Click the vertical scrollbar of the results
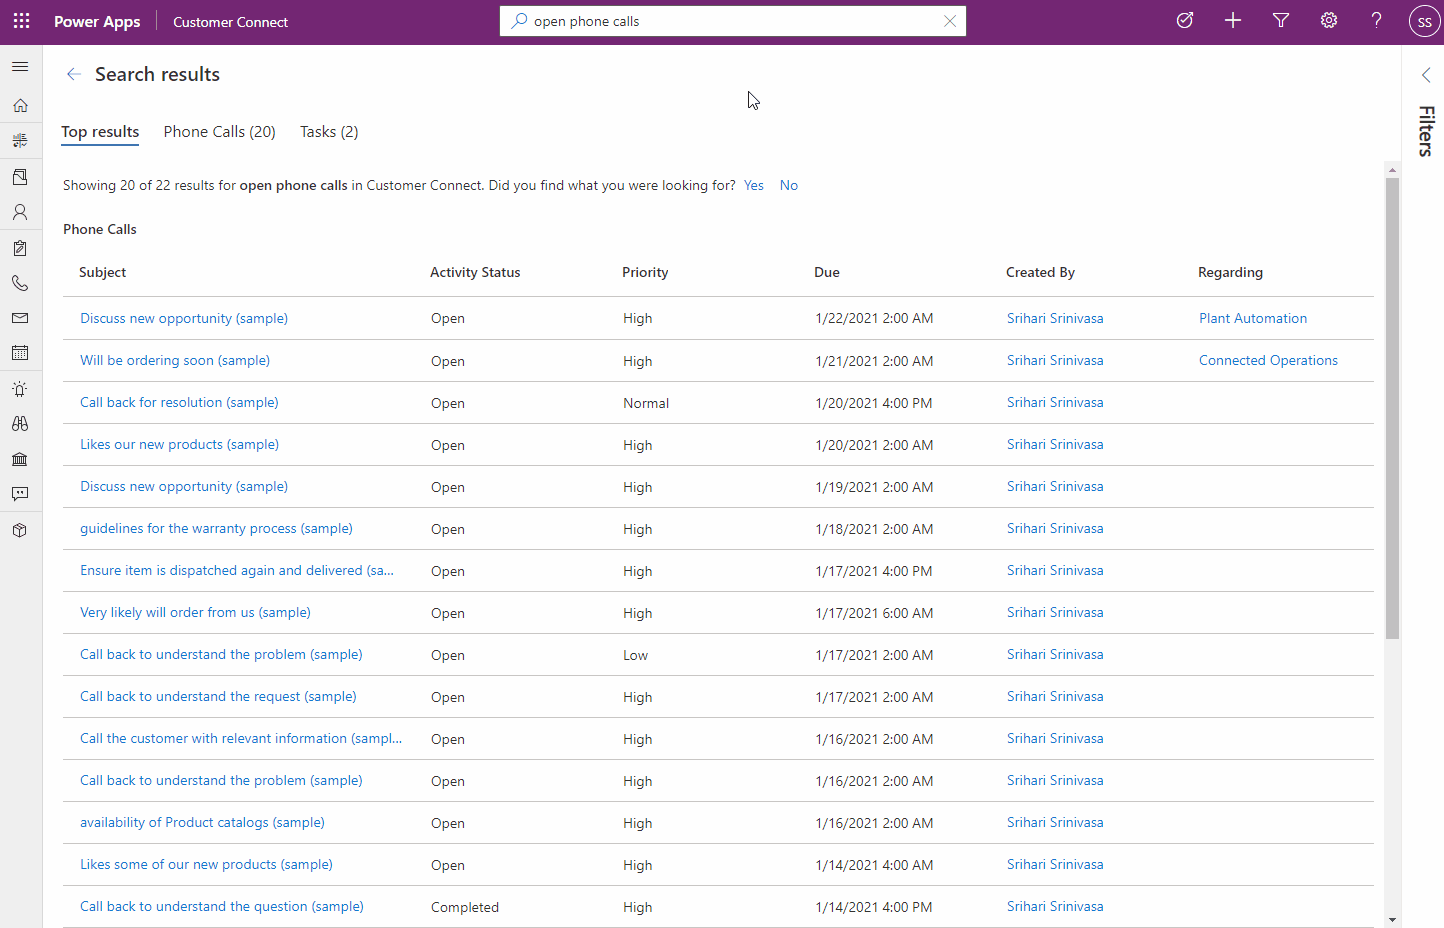Image resolution: width=1444 pixels, height=928 pixels. pyautogui.click(x=1392, y=400)
